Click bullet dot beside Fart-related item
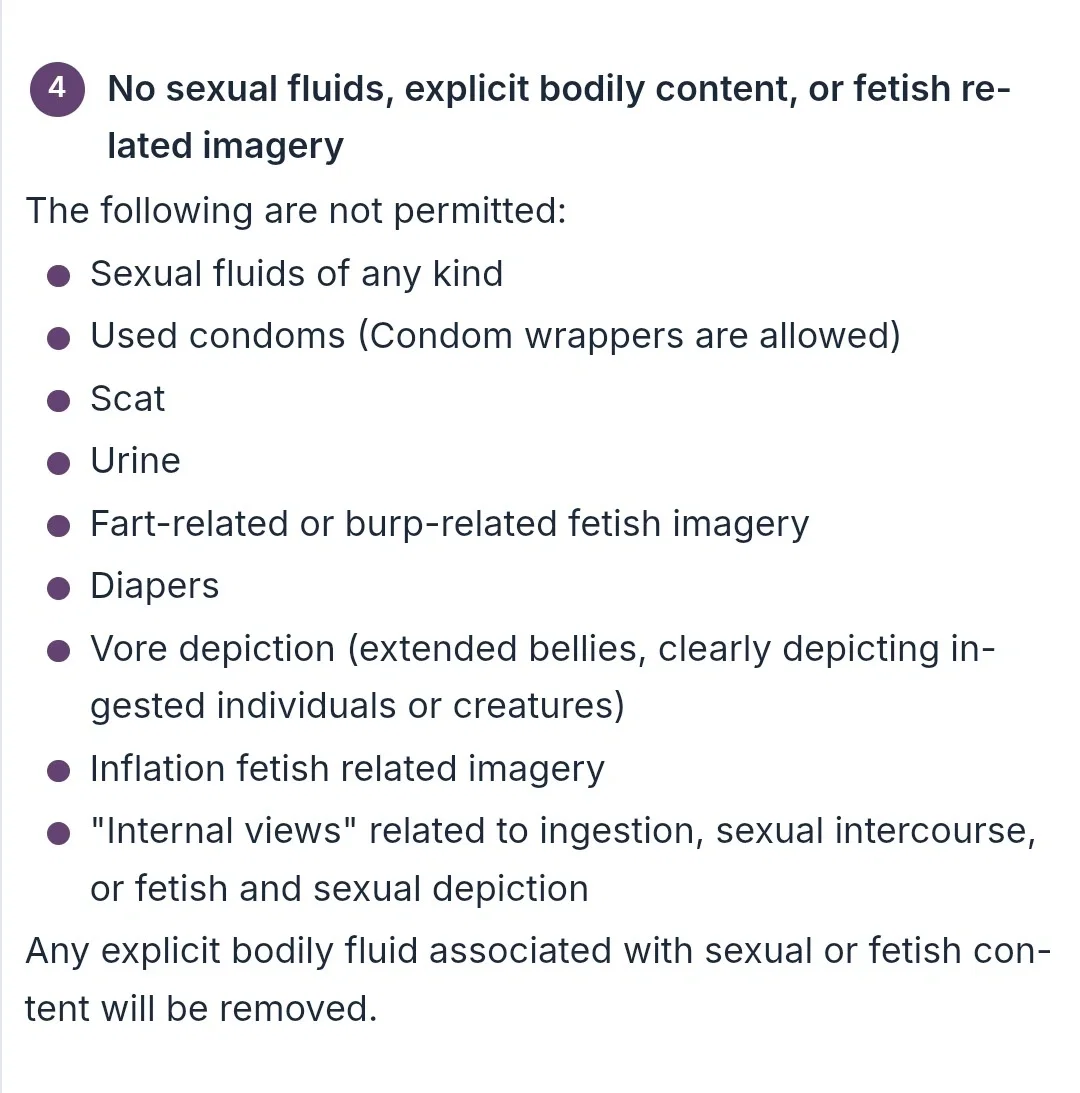This screenshot has width=1080, height=1093. pos(59,526)
